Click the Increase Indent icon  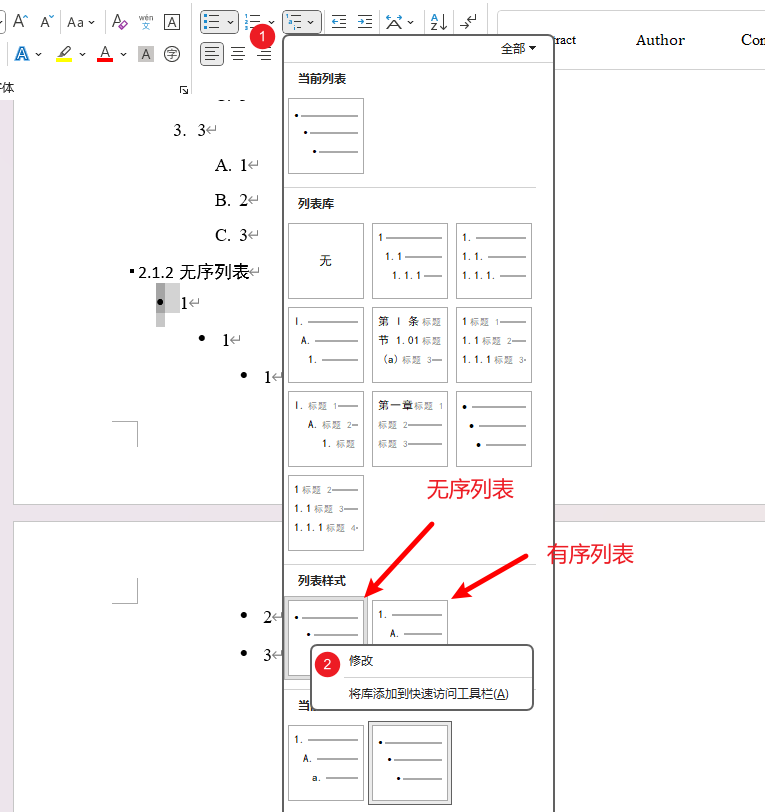click(365, 22)
